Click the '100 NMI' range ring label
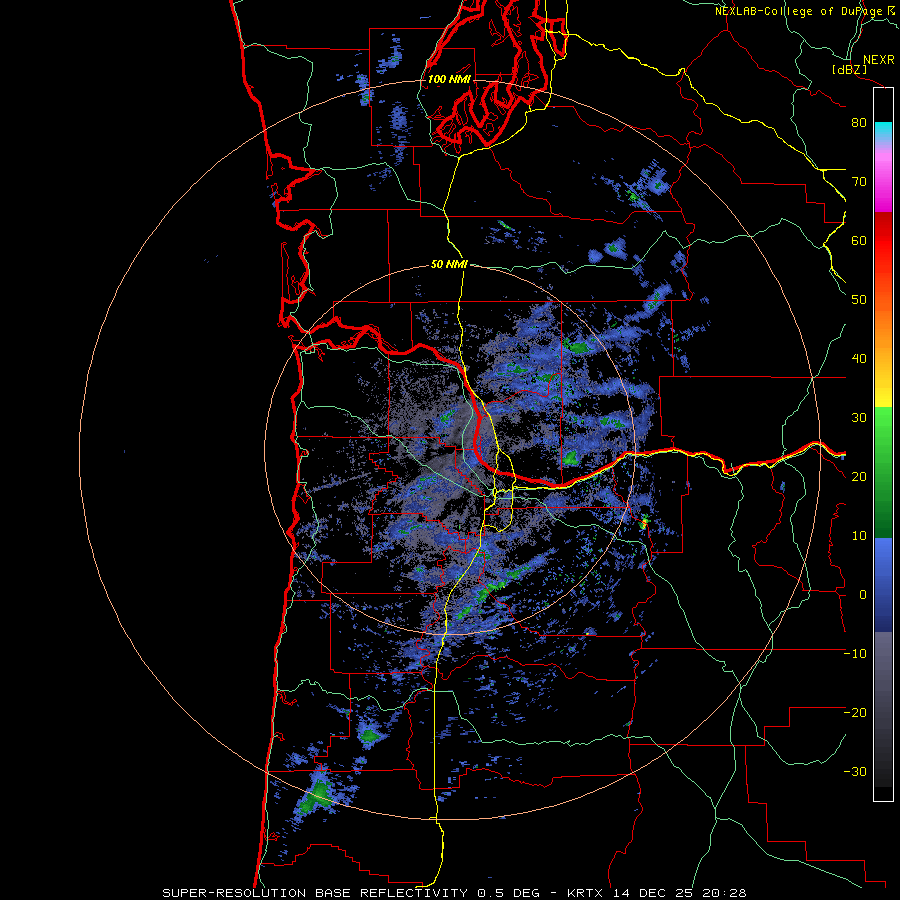This screenshot has width=900, height=900. coord(449,79)
